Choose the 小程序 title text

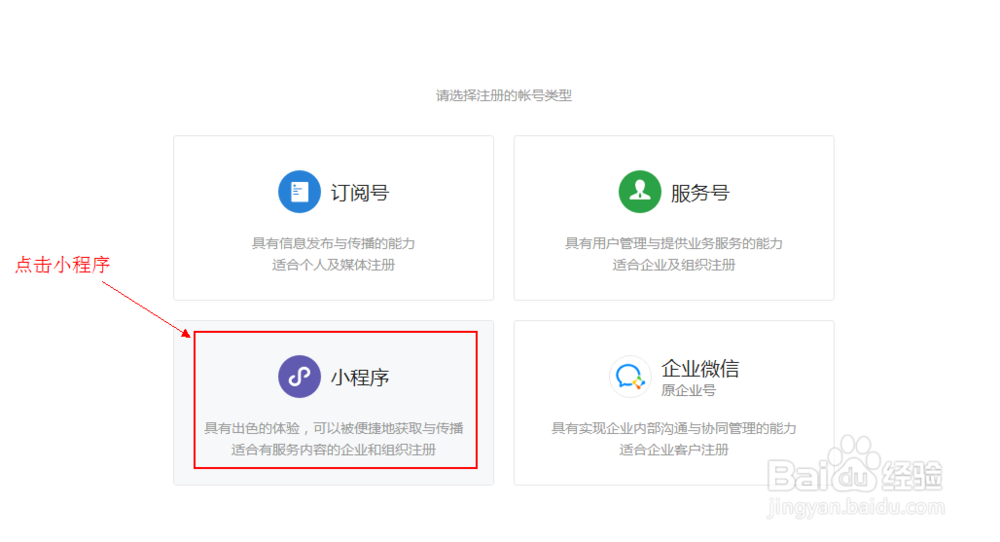pos(360,377)
